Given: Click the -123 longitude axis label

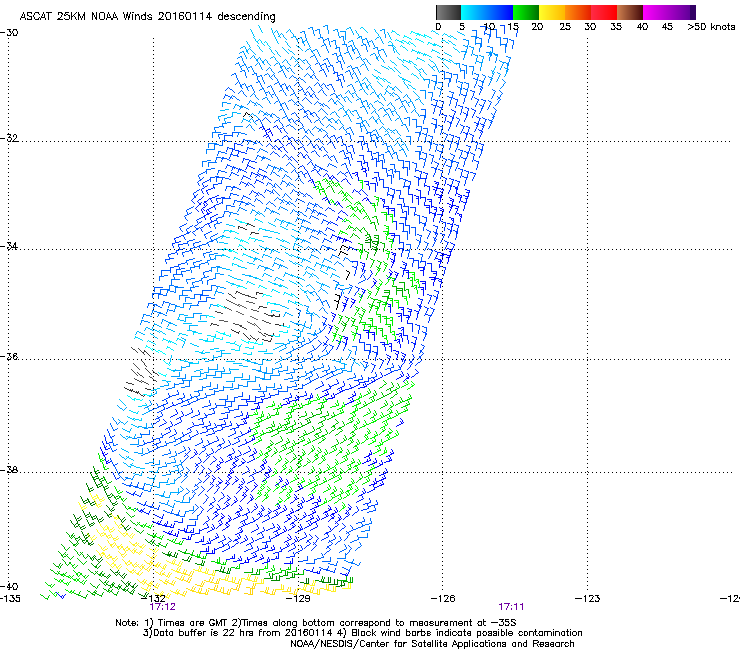Looking at the screenshot, I should point(588,599).
